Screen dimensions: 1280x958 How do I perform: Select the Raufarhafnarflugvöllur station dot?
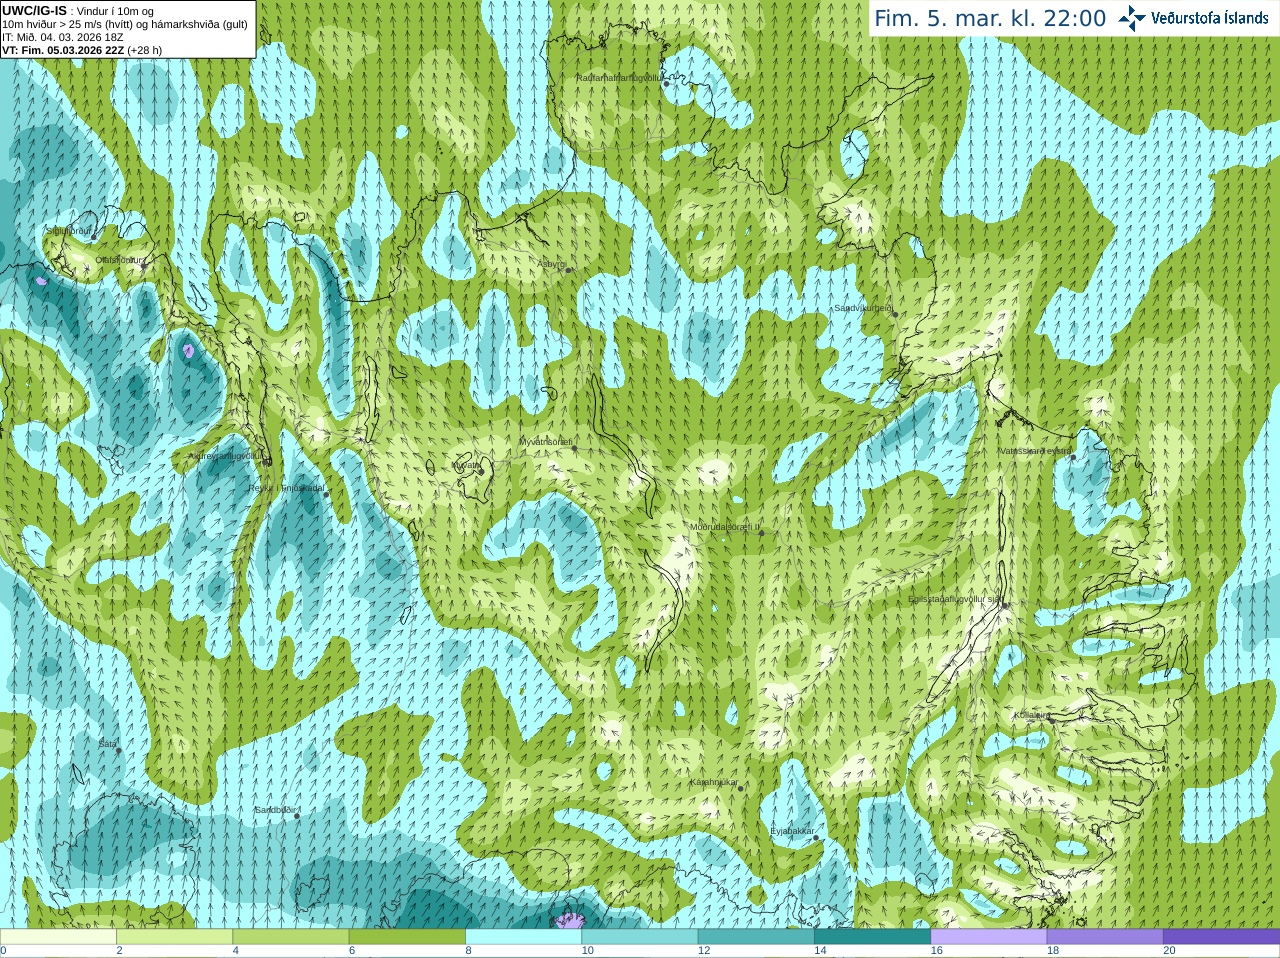coord(666,84)
